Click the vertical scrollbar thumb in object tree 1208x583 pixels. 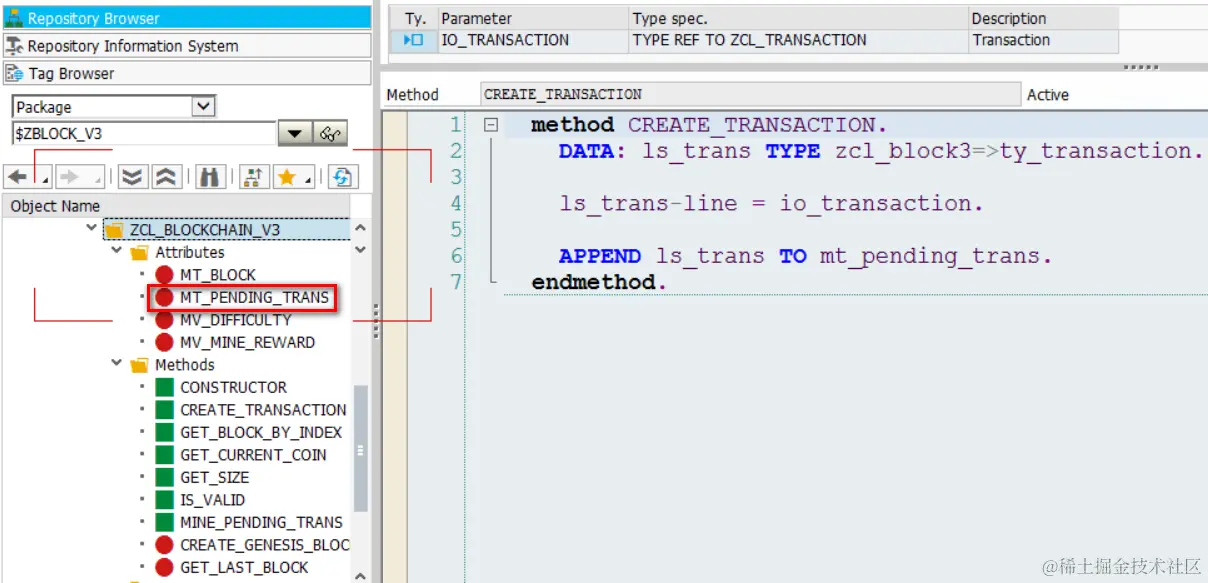[x=361, y=450]
